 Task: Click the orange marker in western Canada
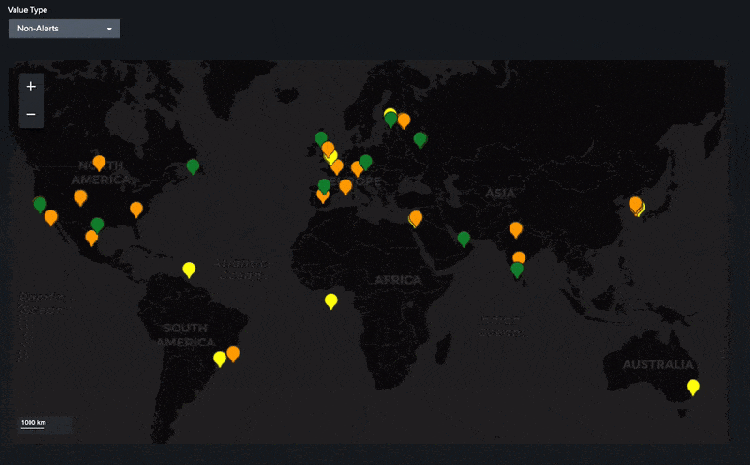point(99,162)
